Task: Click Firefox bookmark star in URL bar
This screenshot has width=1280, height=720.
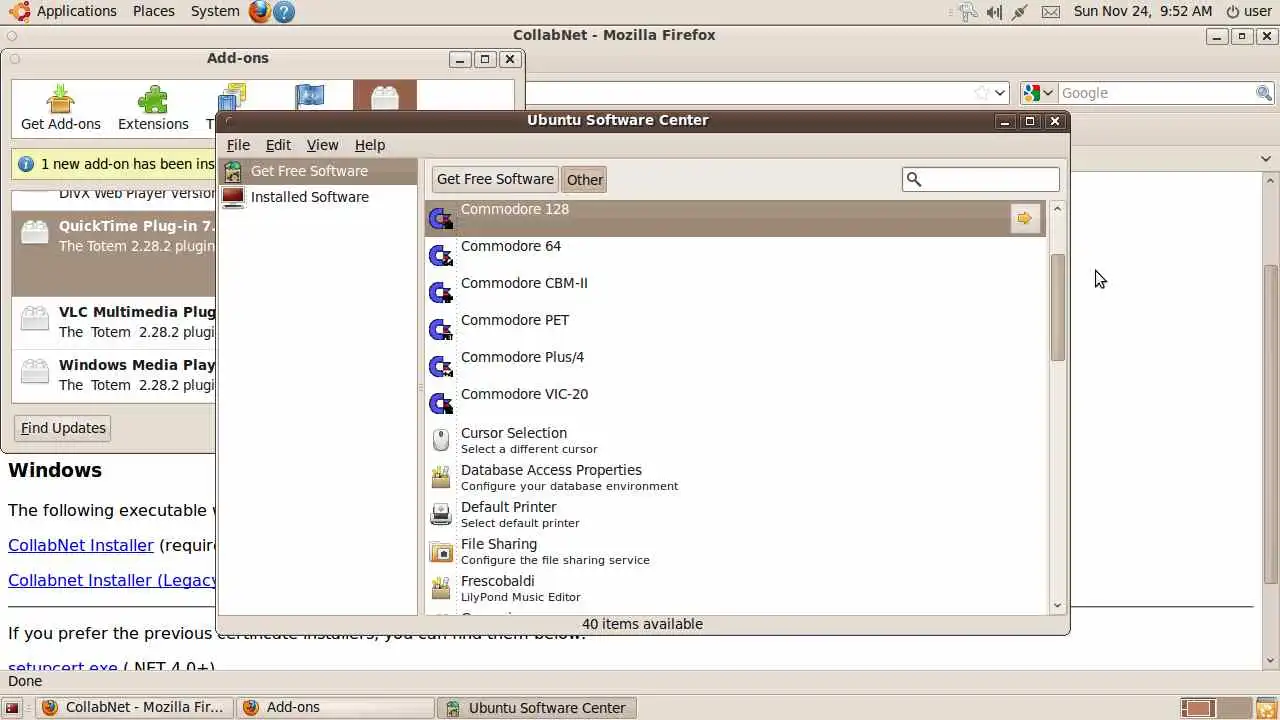Action: pyautogui.click(x=982, y=93)
